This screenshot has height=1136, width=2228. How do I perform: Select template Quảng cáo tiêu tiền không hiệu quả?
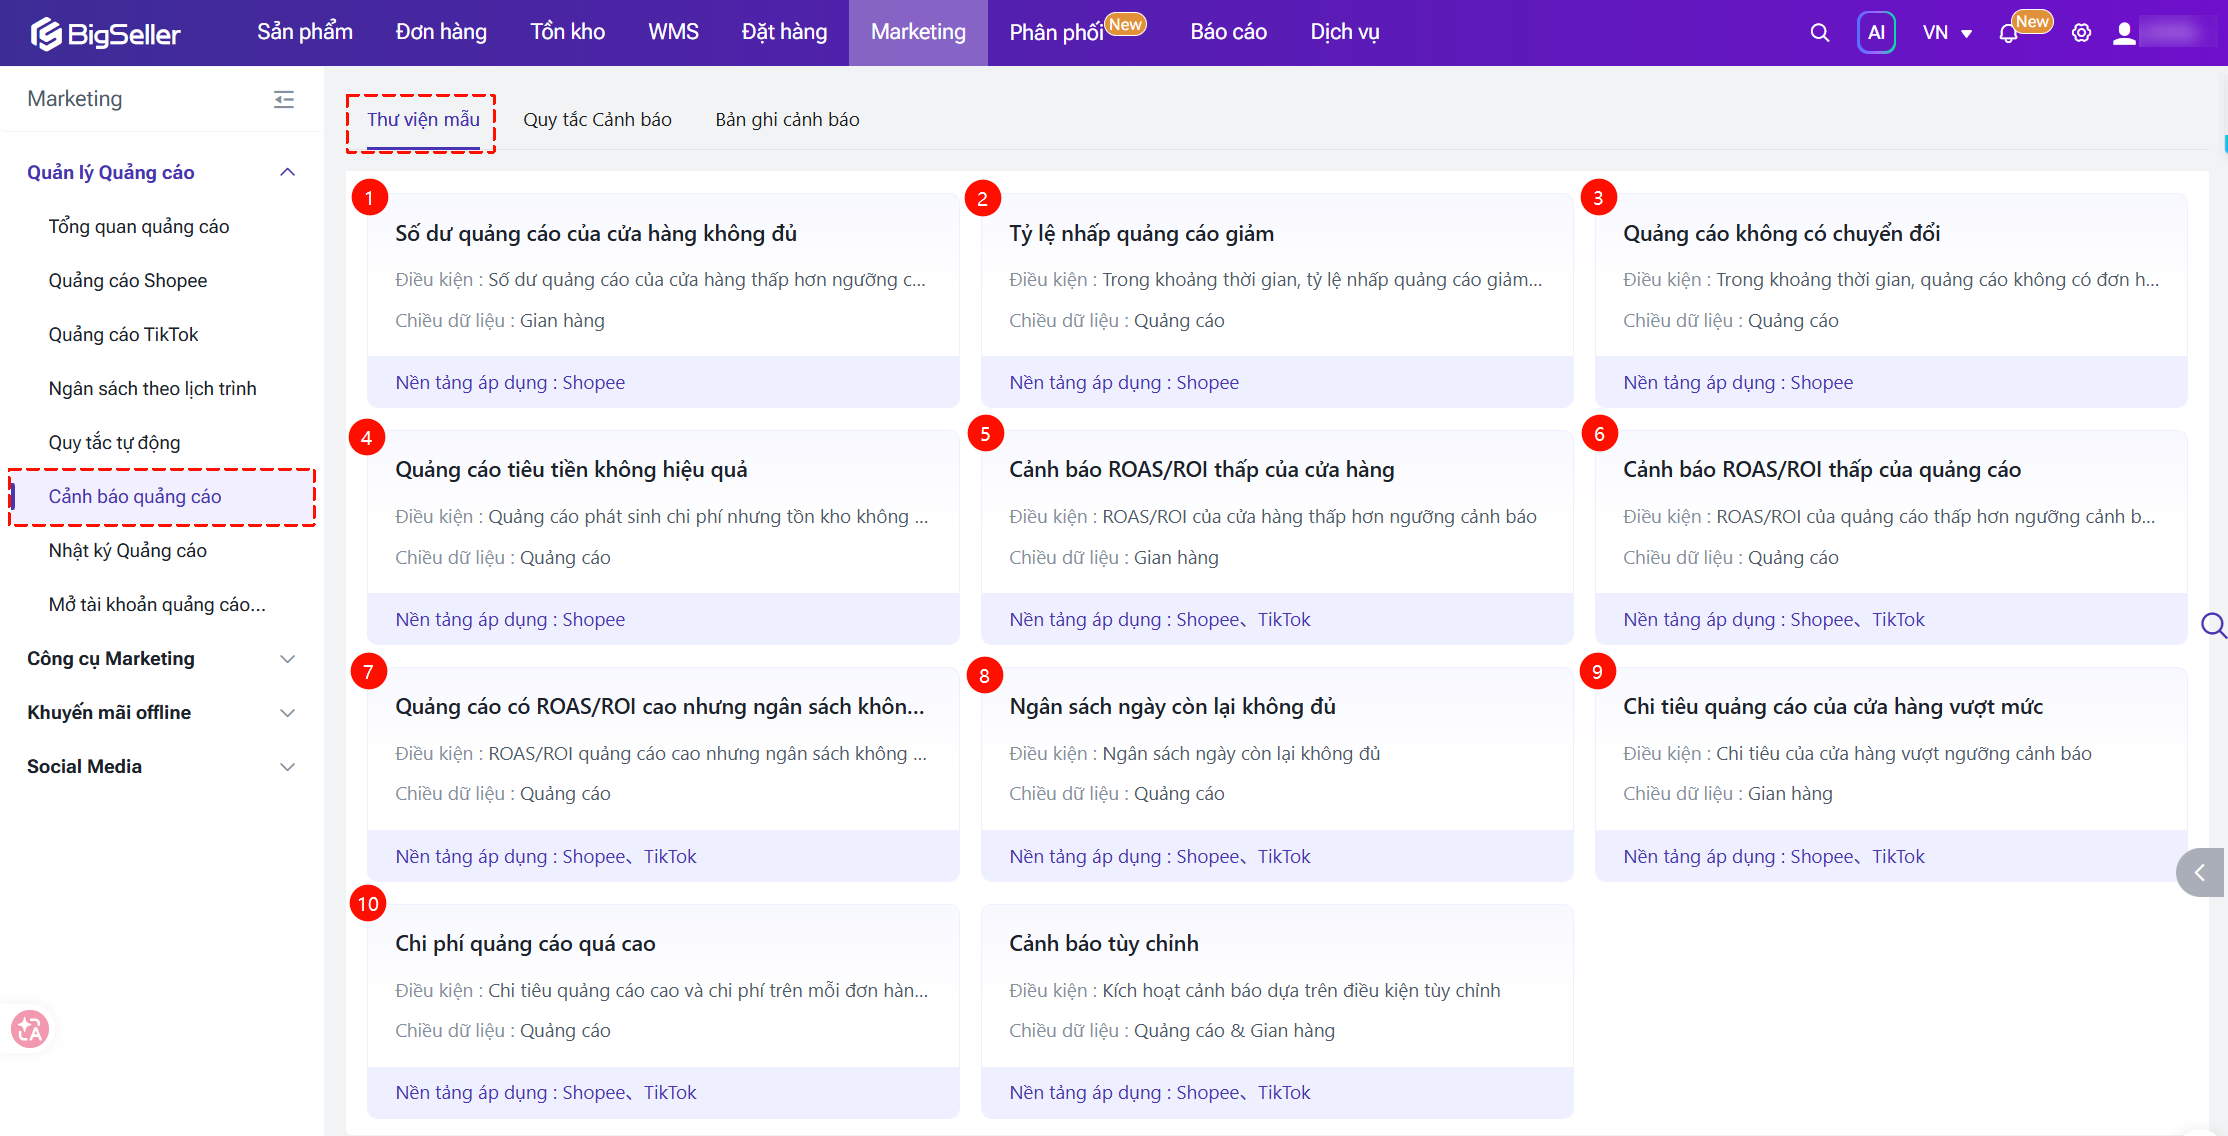pyautogui.click(x=663, y=537)
